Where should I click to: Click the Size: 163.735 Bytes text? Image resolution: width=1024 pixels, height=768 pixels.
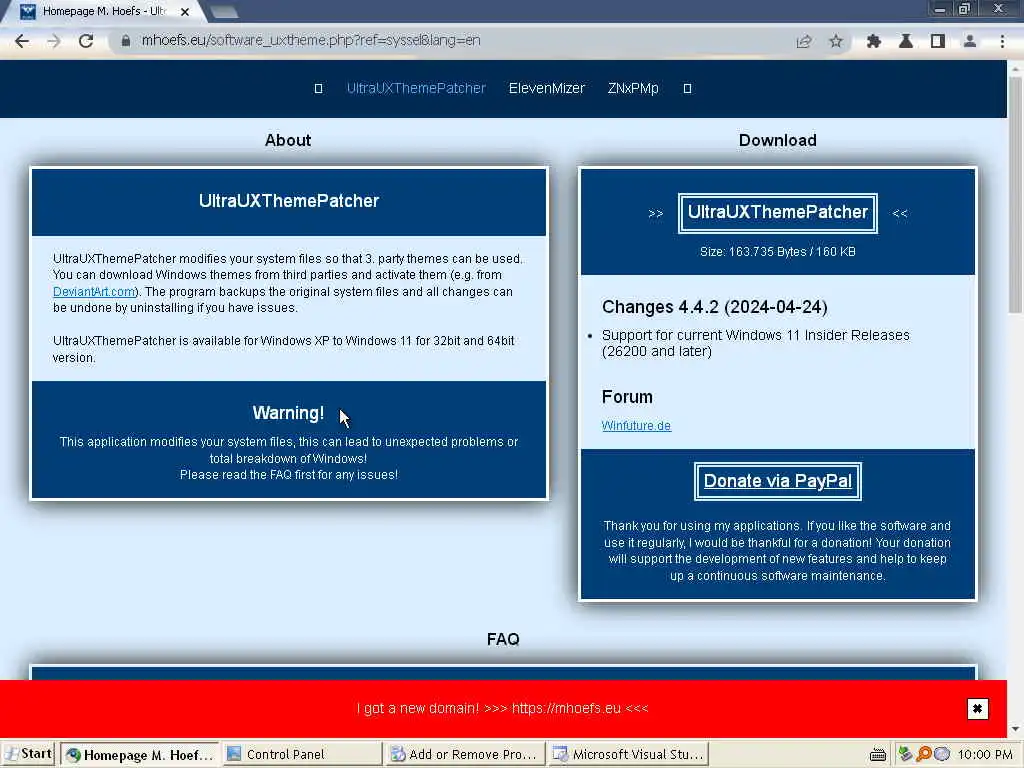(777, 251)
